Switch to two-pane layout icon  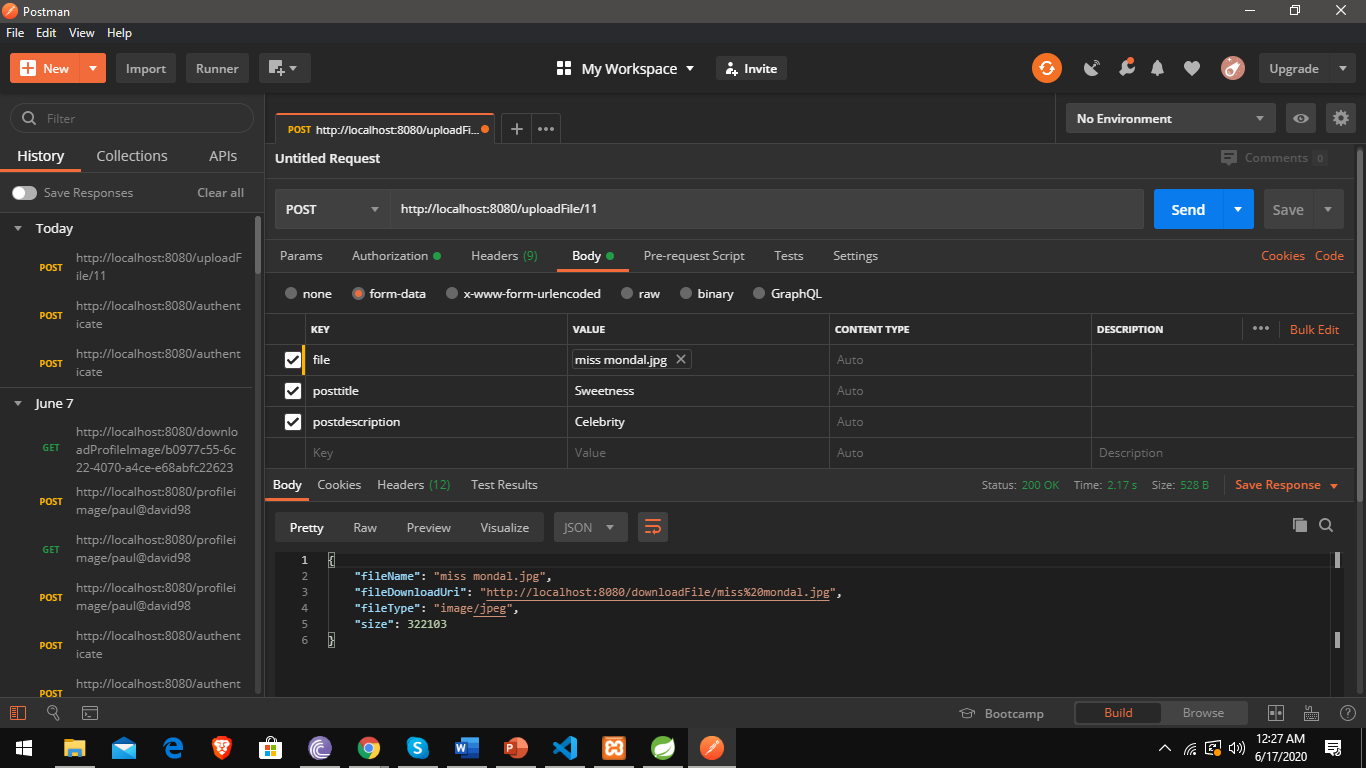1275,713
